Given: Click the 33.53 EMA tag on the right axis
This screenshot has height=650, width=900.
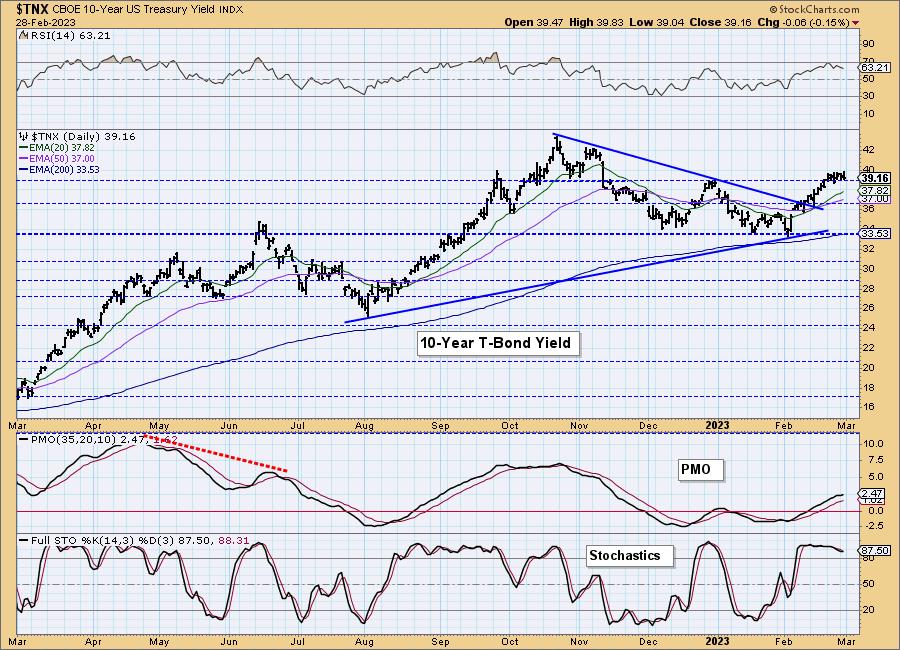Looking at the screenshot, I should (875, 233).
